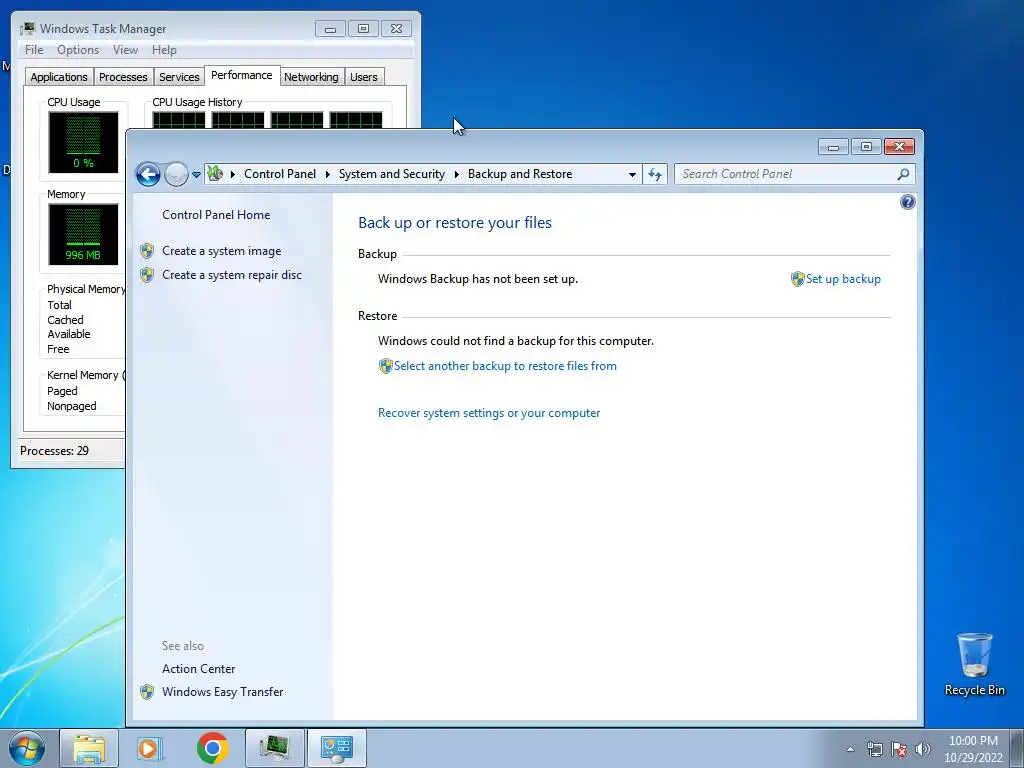Viewport: 1024px width, 768px height.
Task: Close the Backup and Restore window
Action: (x=899, y=147)
